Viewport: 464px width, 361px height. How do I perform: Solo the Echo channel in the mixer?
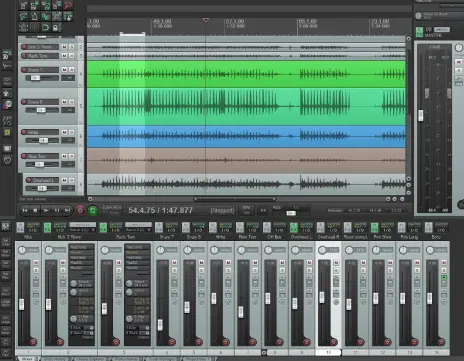point(444,270)
